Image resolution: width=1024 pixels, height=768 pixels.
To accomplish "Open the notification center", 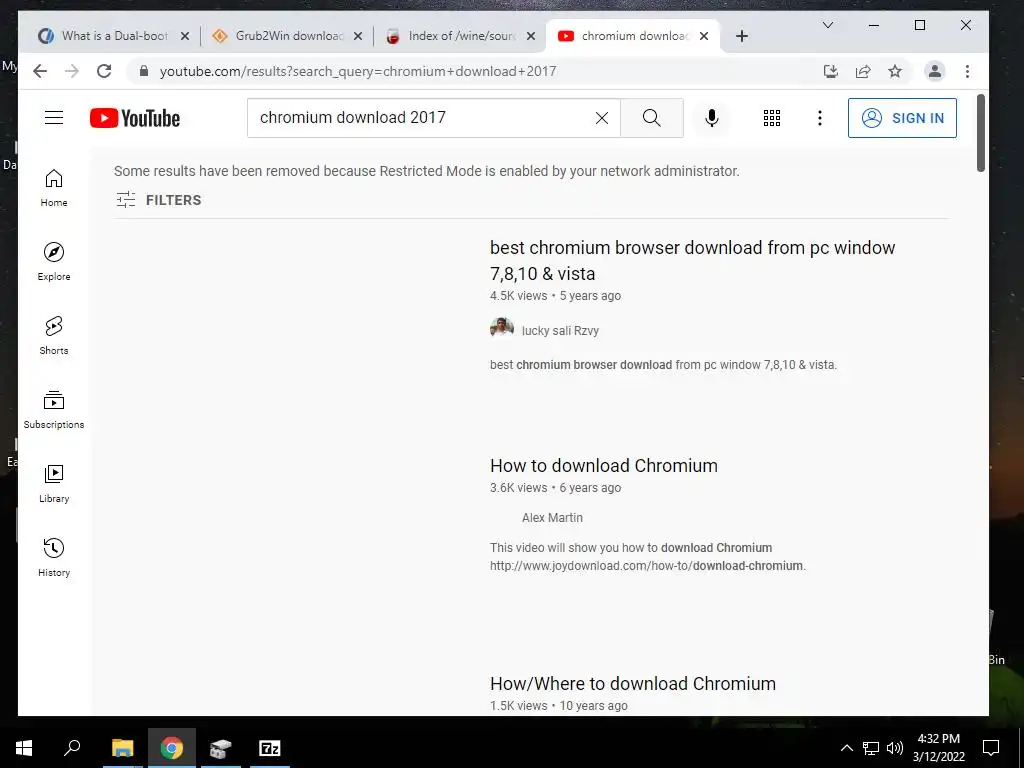I will tap(991, 748).
